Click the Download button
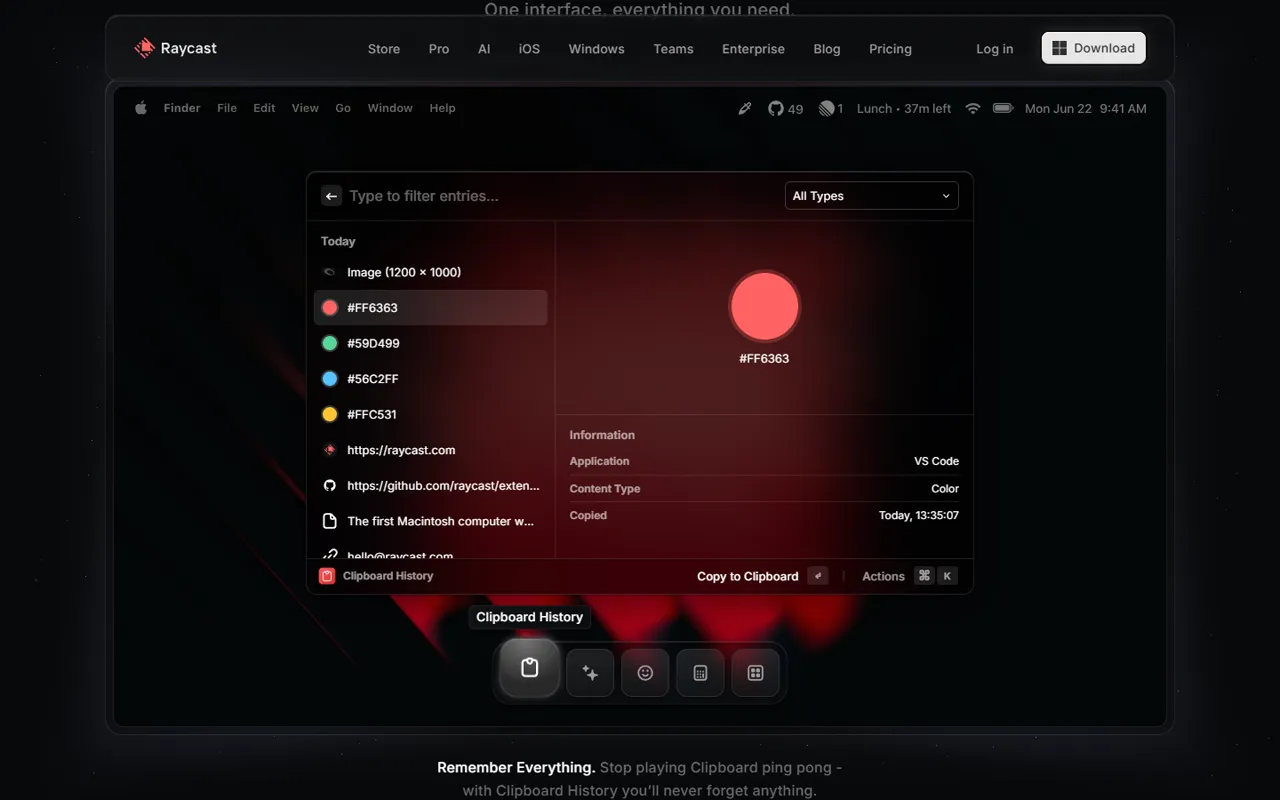Image resolution: width=1280 pixels, height=800 pixels. pos(1094,48)
